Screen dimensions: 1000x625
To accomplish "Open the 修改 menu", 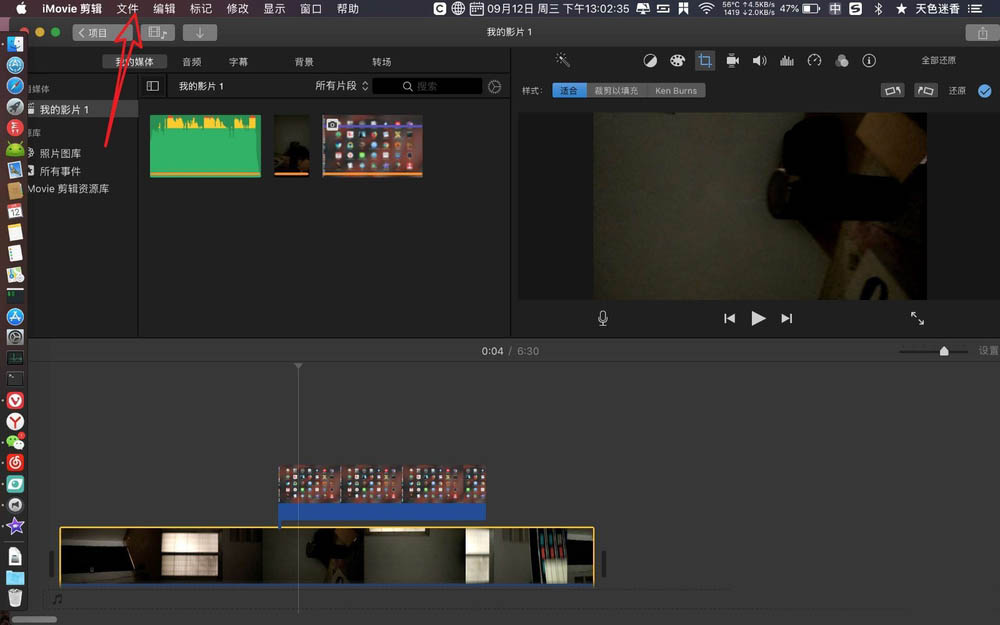I will point(238,8).
